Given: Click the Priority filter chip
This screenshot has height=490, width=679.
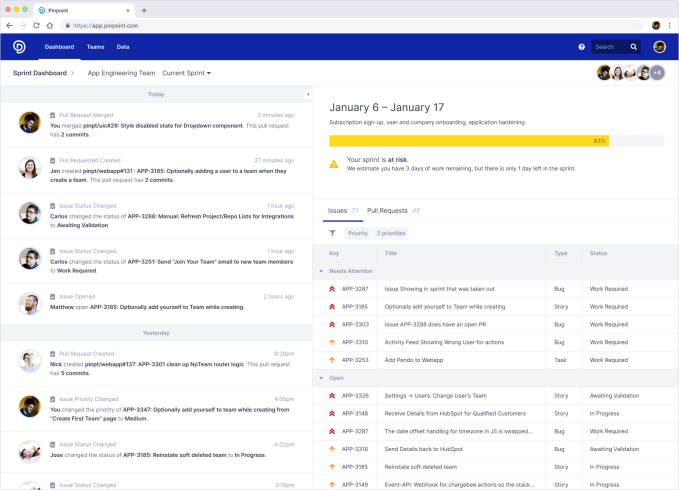Looking at the screenshot, I should tap(357, 233).
